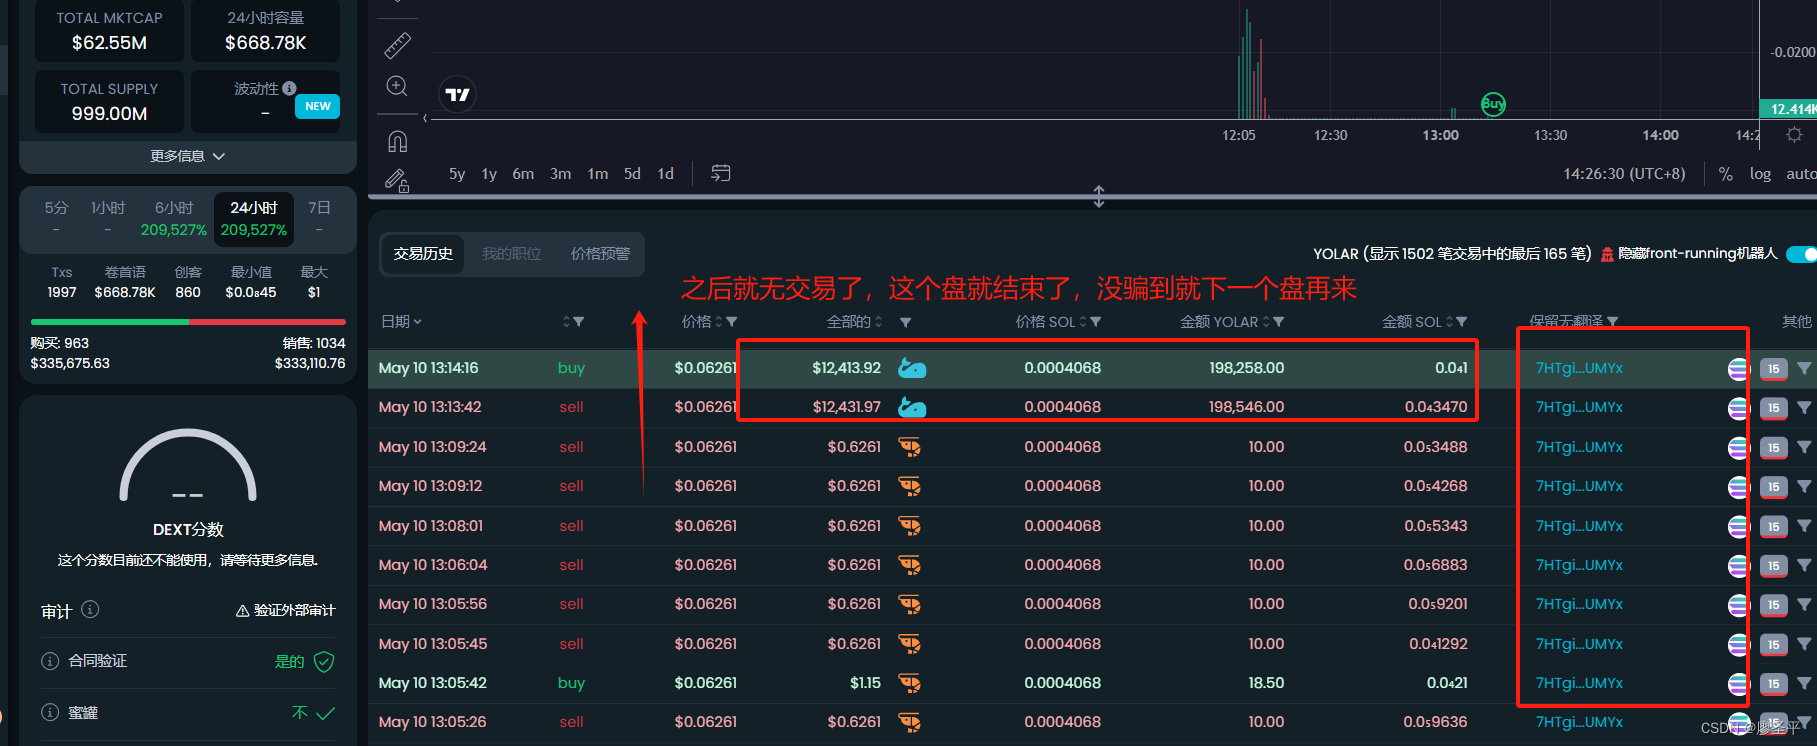Viewport: 1817px width, 746px height.
Task: Click the green Buy marker on chart
Action: [1493, 104]
